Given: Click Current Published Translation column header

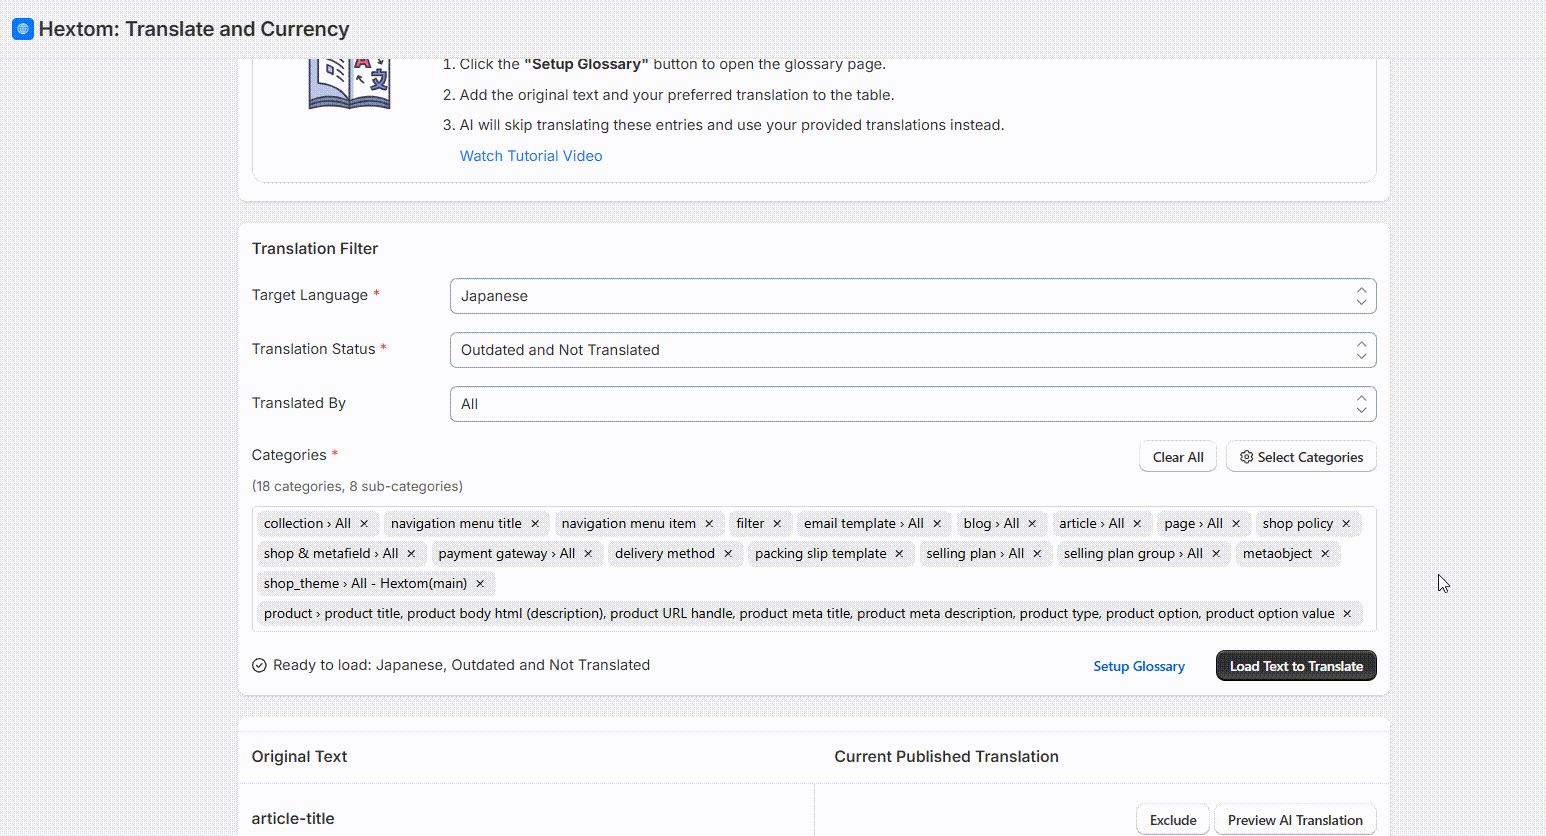Looking at the screenshot, I should [946, 756].
